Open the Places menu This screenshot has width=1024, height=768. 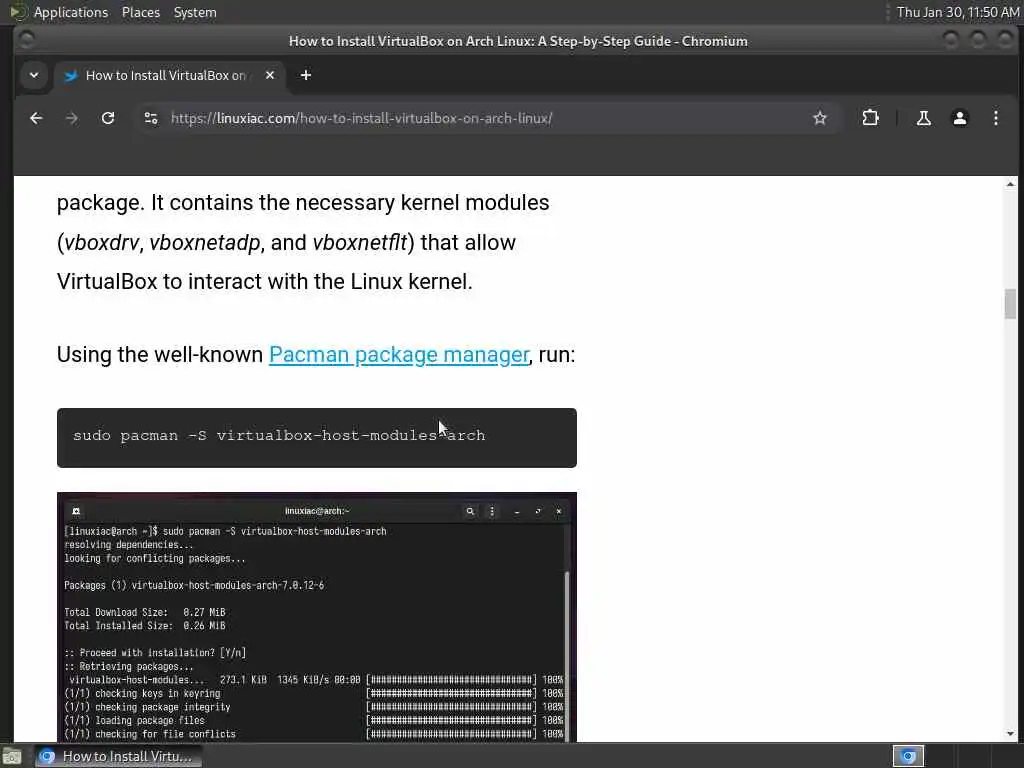[140, 12]
